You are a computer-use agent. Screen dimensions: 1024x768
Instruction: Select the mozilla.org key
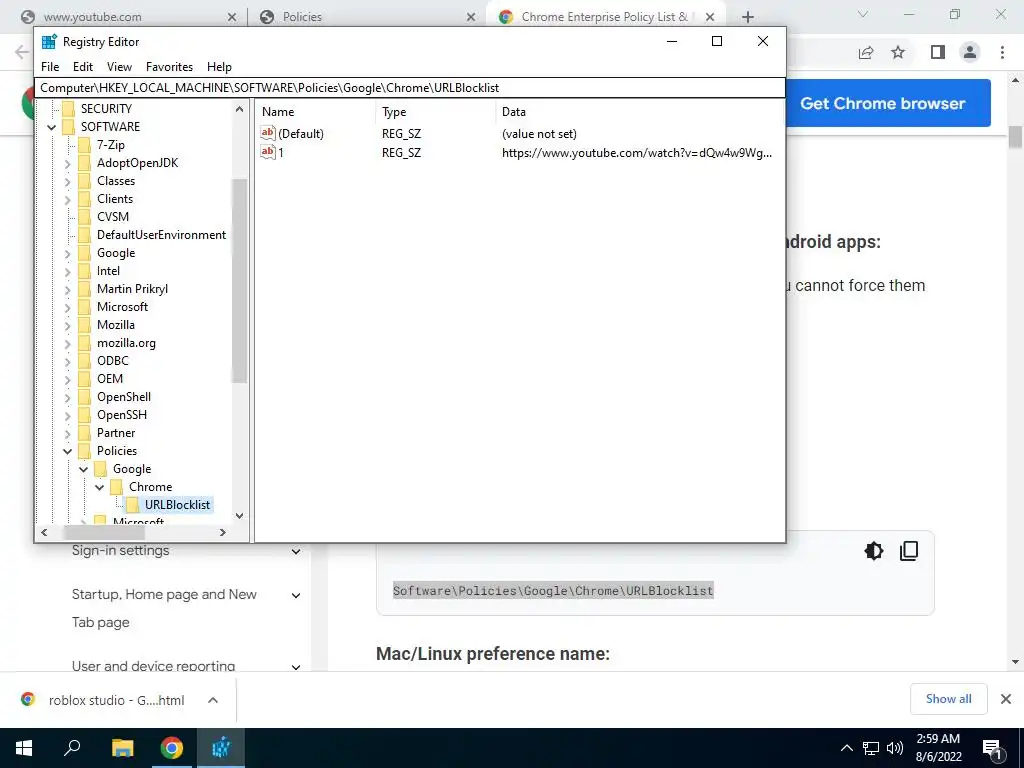[x=126, y=343]
